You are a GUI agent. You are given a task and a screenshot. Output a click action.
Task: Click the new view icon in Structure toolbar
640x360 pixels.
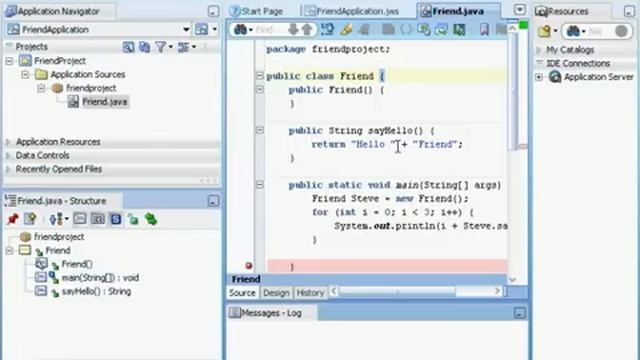click(30, 219)
